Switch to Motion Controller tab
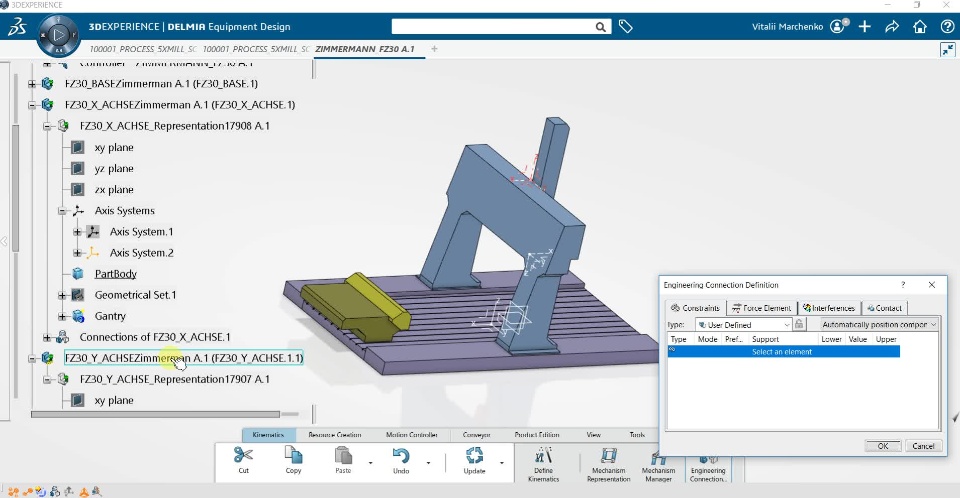The width and height of the screenshot is (960, 498). (x=411, y=435)
